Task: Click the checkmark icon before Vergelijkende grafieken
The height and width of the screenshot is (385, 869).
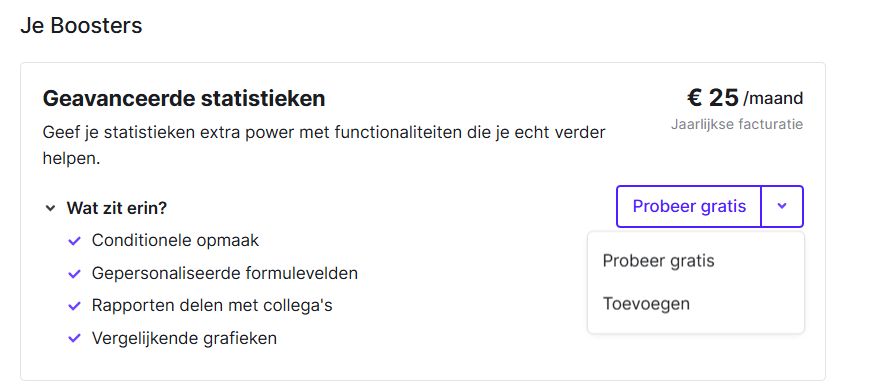Action: [74, 338]
